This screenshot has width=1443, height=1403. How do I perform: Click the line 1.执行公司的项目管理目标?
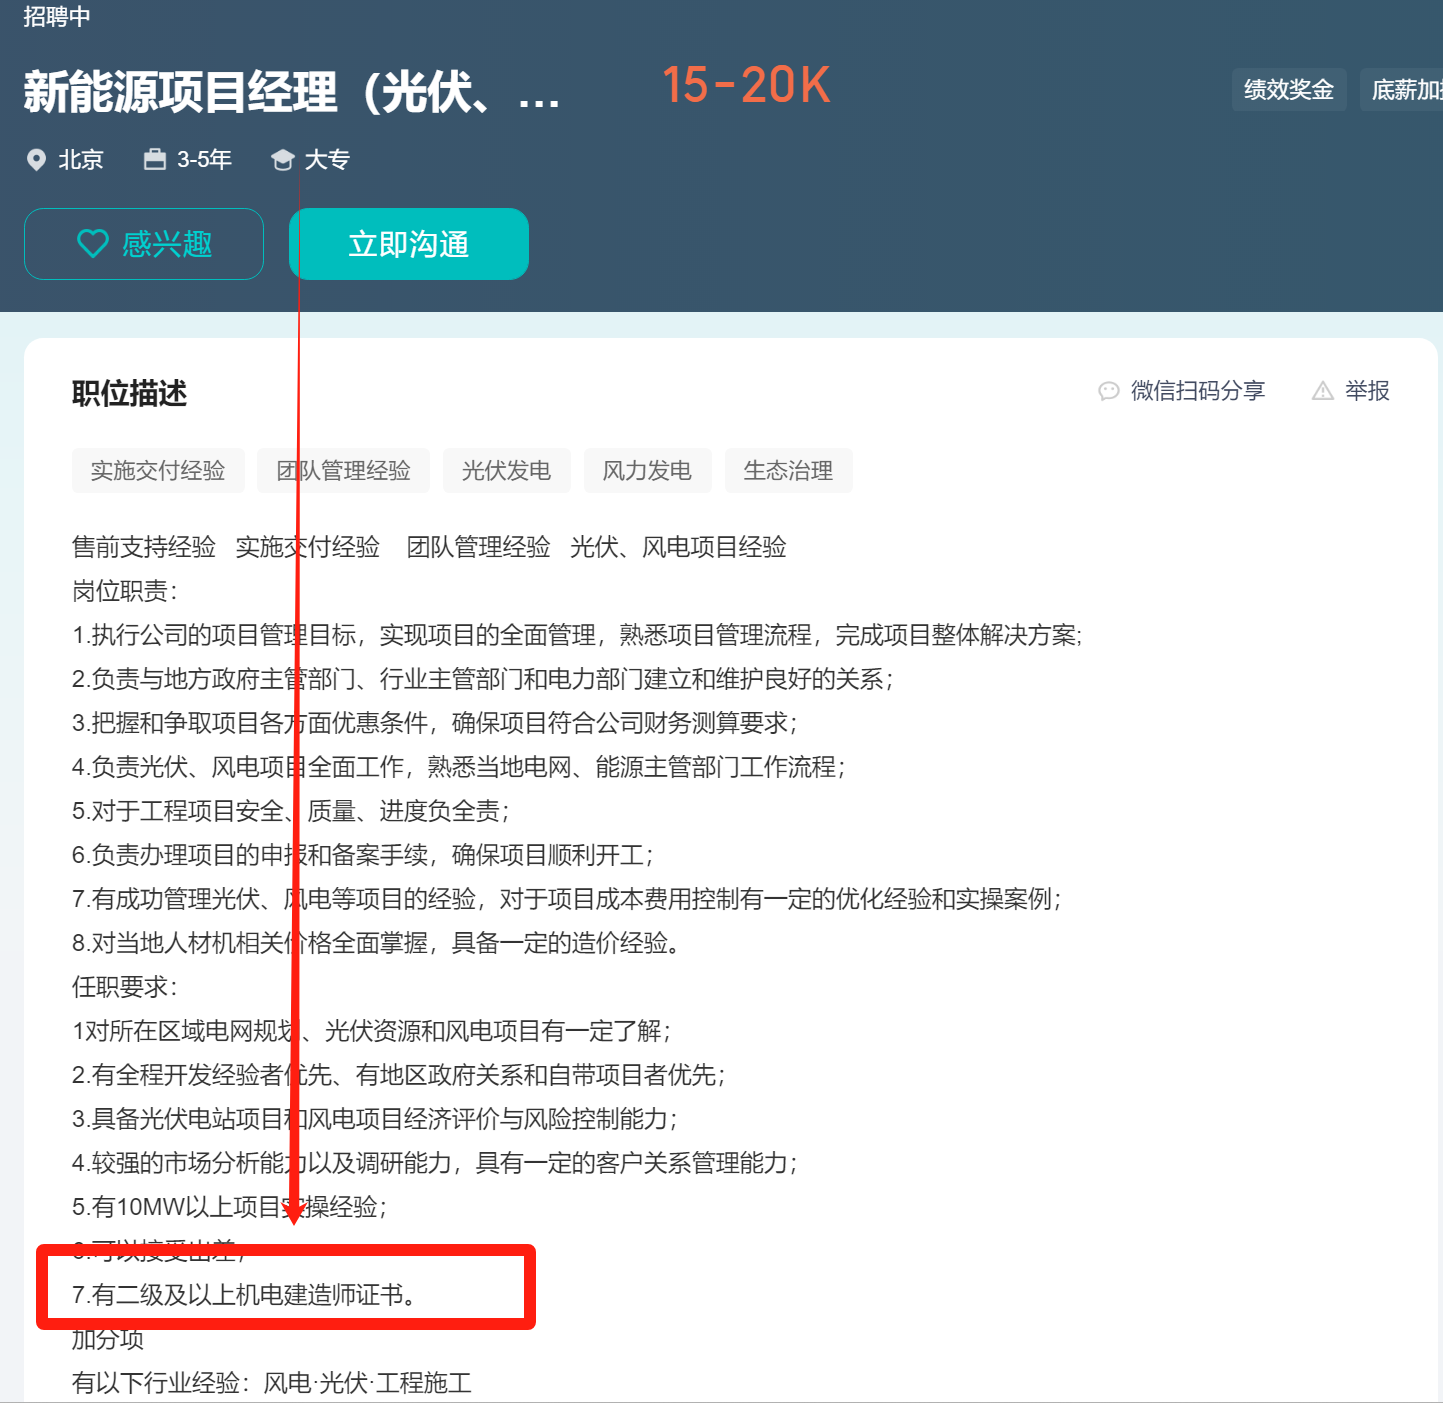coord(577,635)
